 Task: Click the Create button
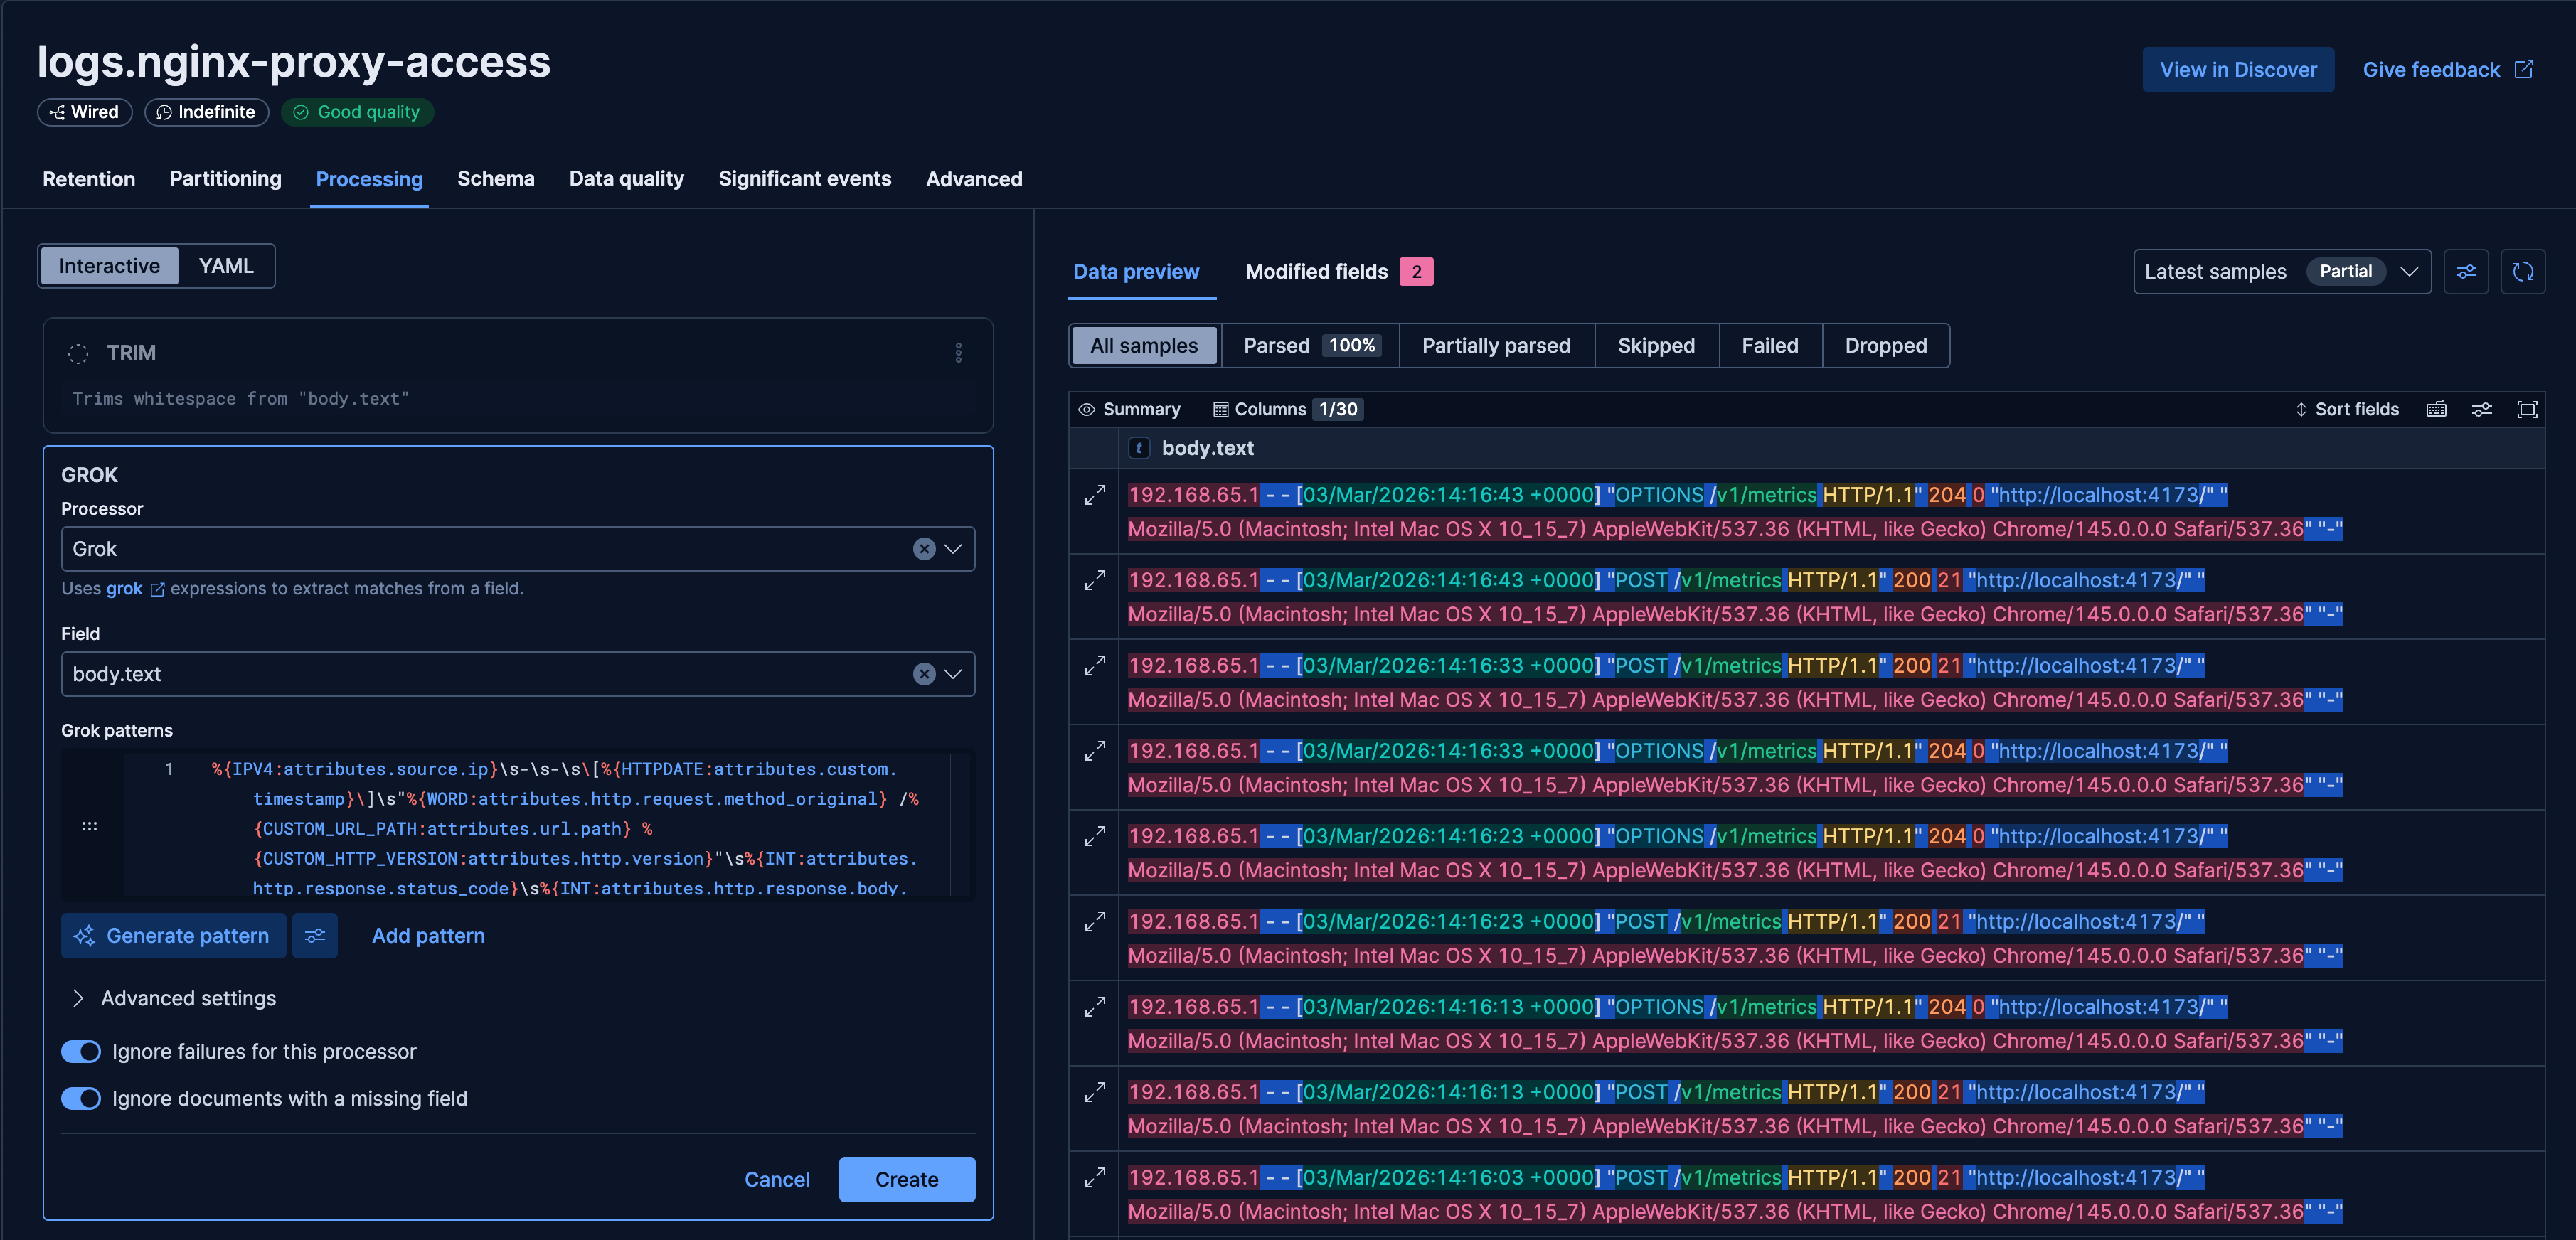[906, 1179]
